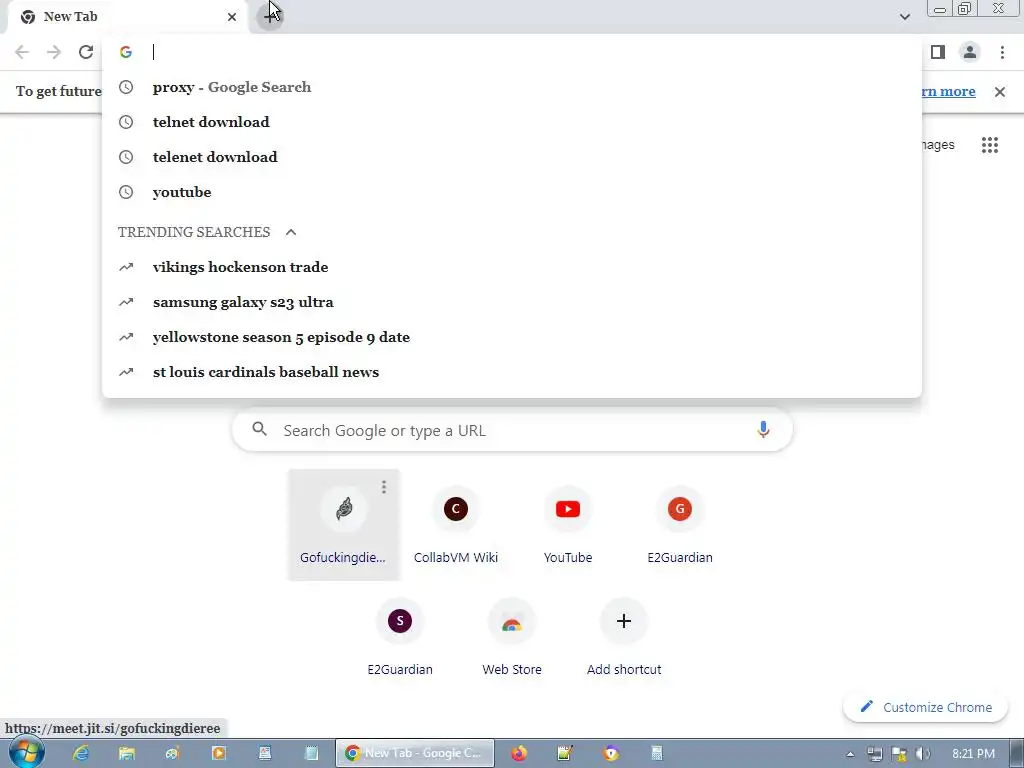
Task: Click the New Tab - Google Chrome taskbar button
Action: (x=415, y=754)
